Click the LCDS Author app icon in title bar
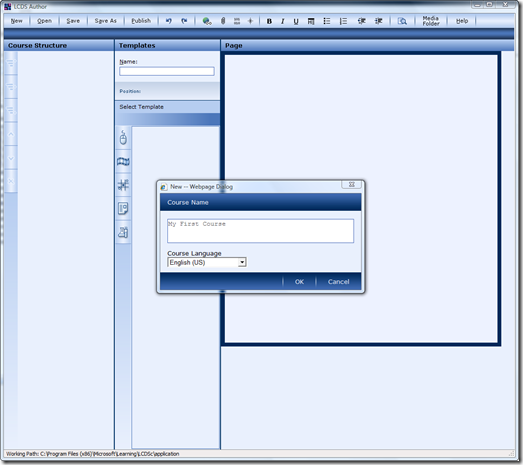The width and height of the screenshot is (523, 465). point(8,6)
